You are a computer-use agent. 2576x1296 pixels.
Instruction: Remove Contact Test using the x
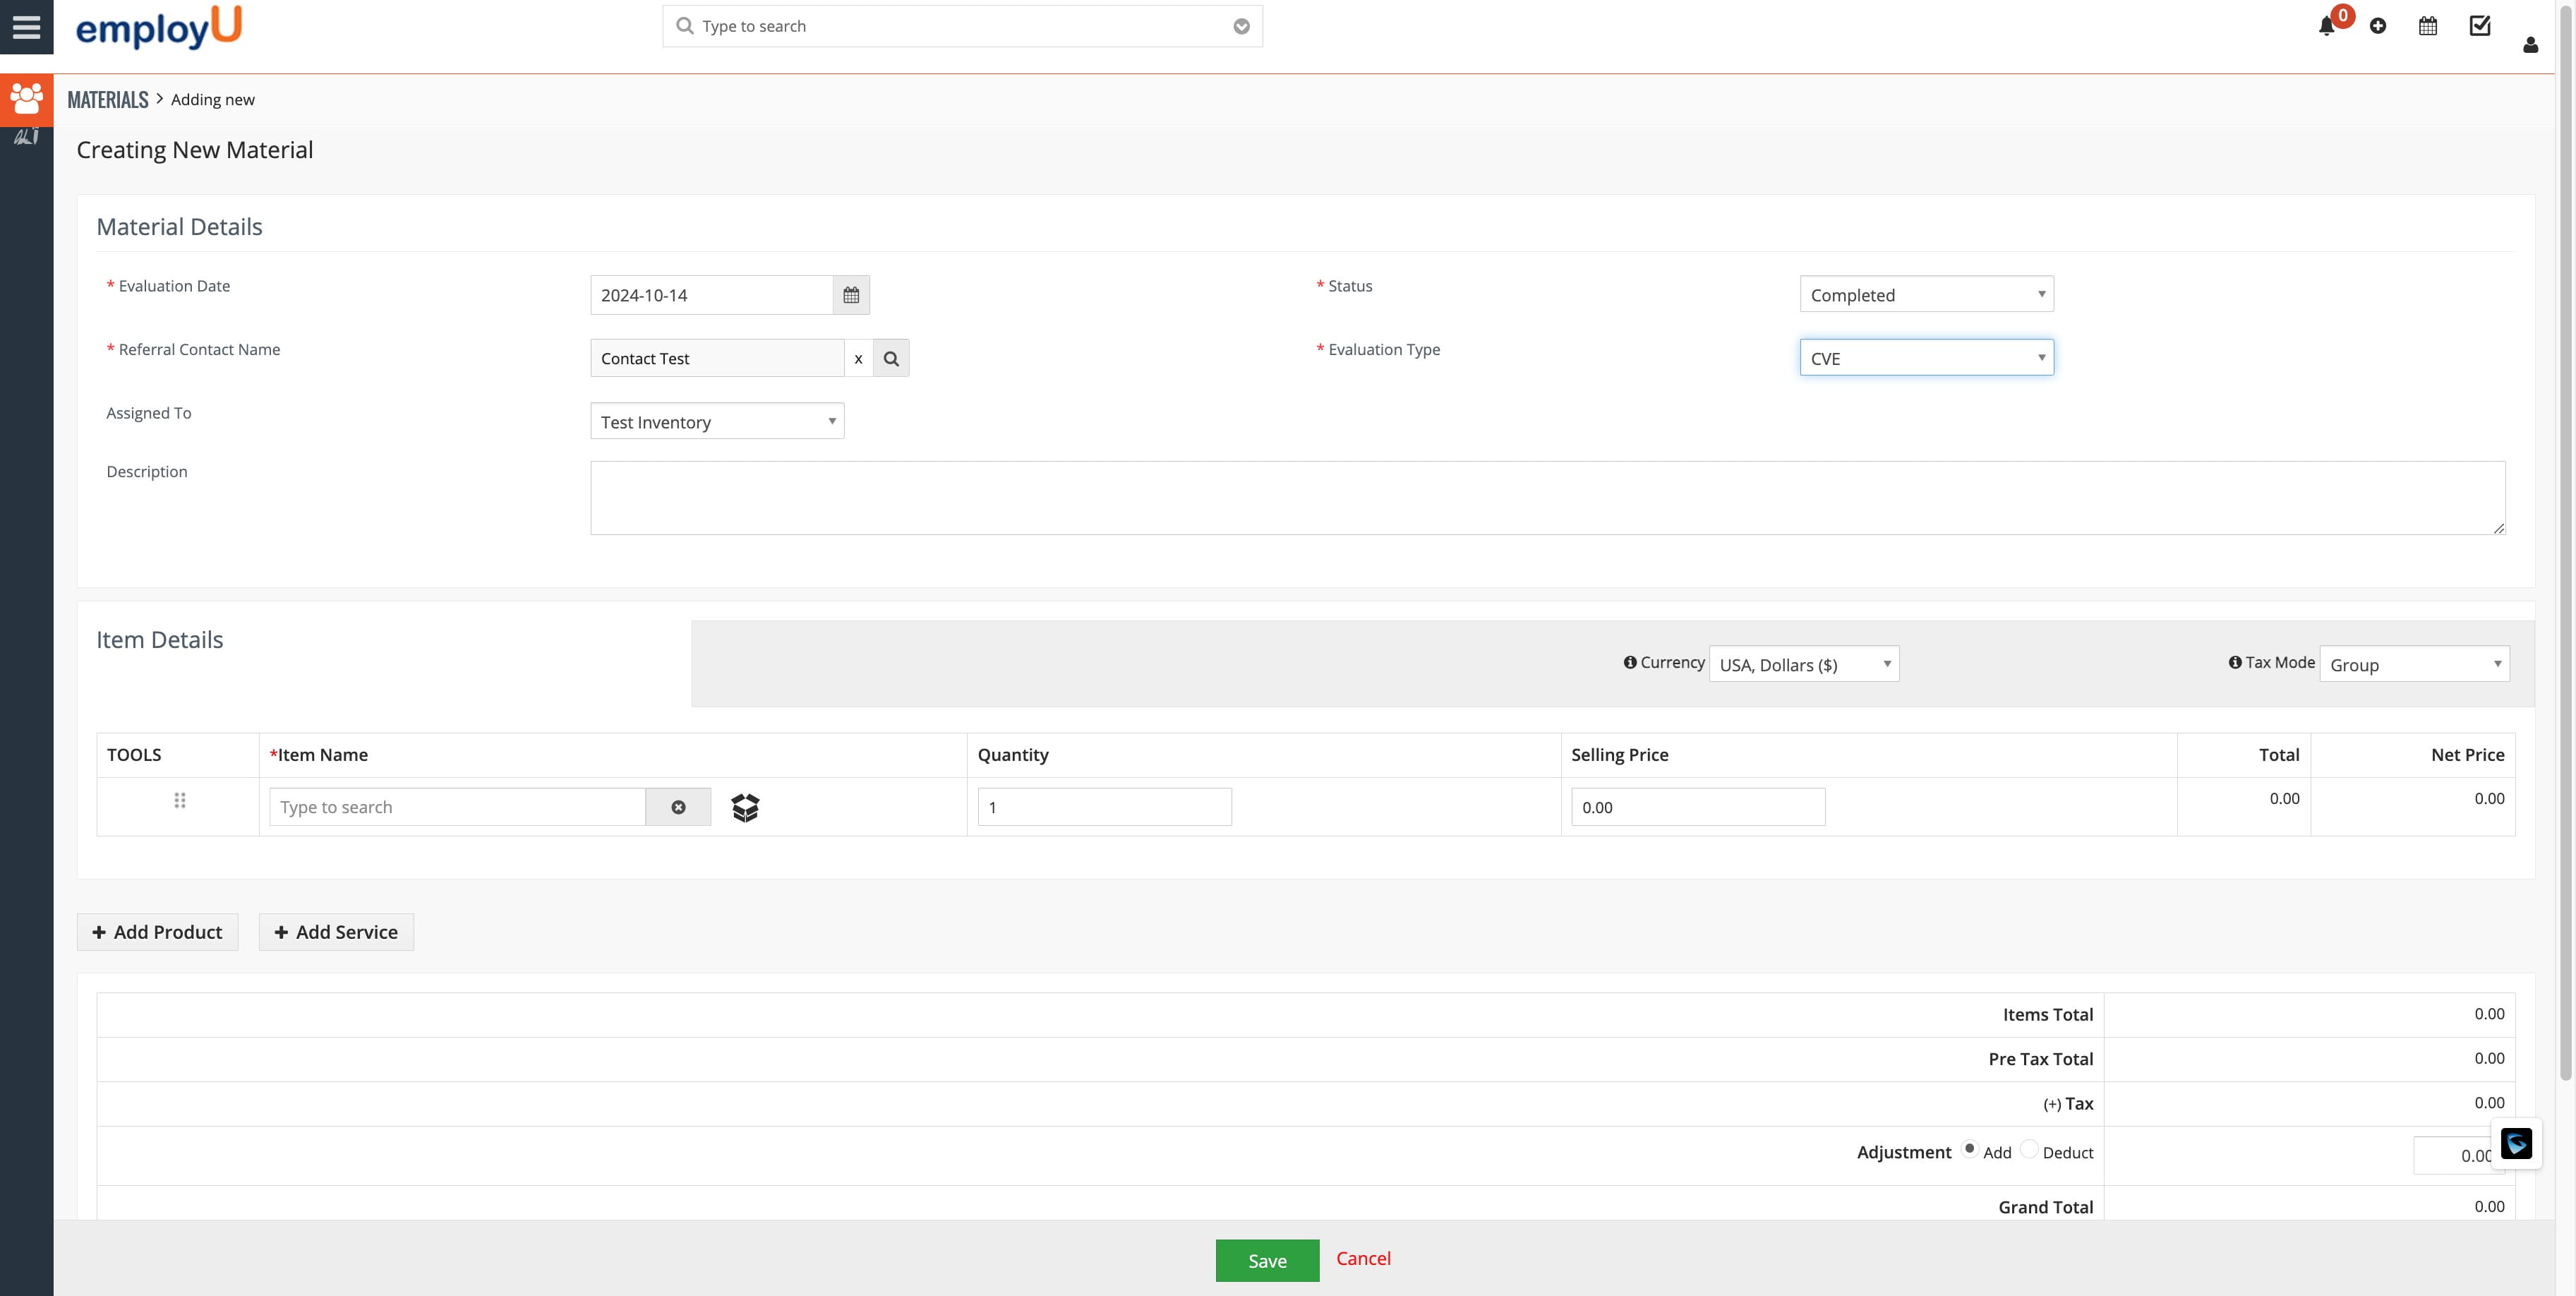859,359
